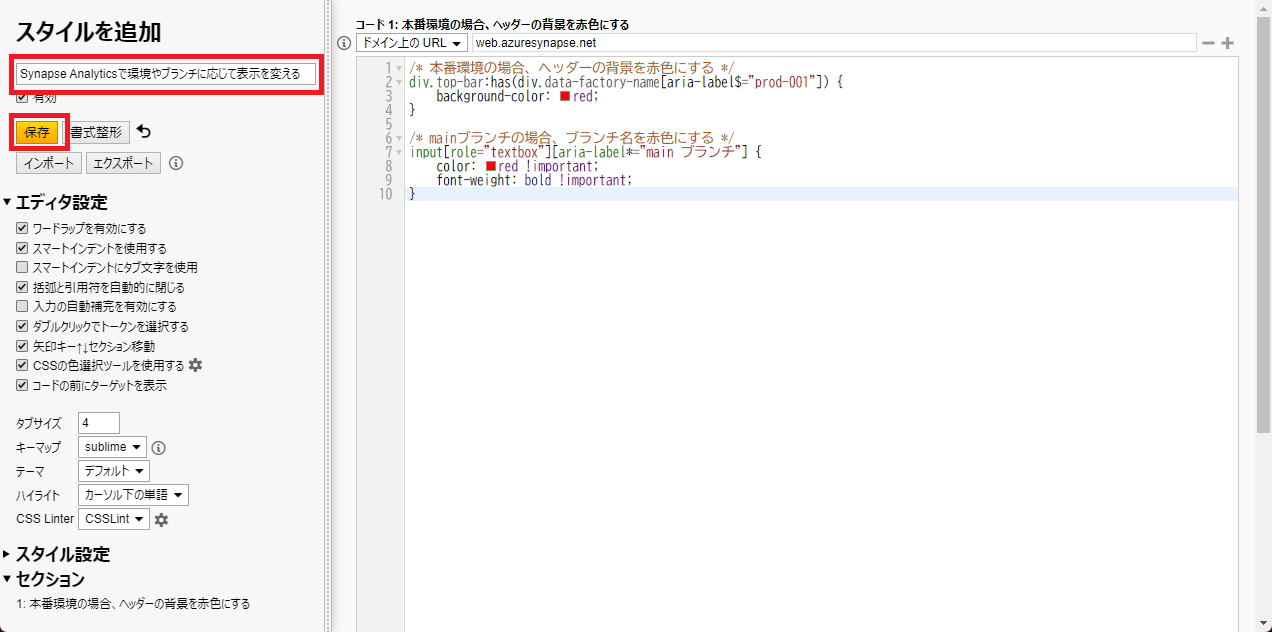The image size is (1272, 632).
Task: Click the 保存 button
Action: [37, 132]
